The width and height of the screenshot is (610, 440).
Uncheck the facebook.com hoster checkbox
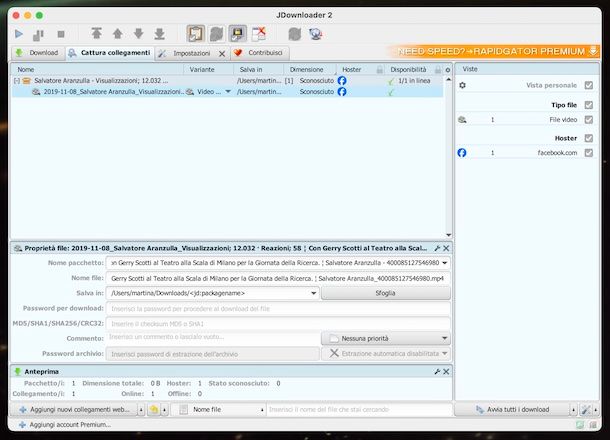(x=589, y=152)
